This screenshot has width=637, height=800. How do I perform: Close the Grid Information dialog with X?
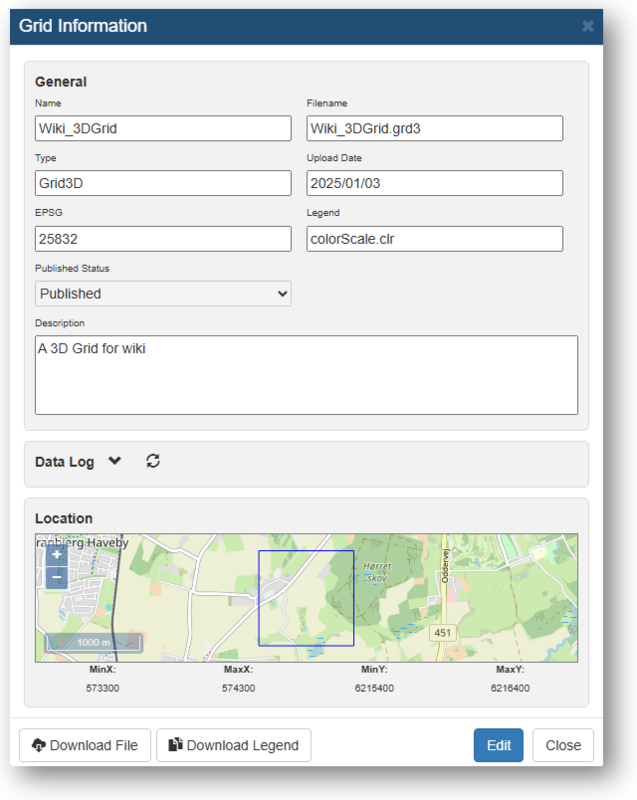(588, 26)
